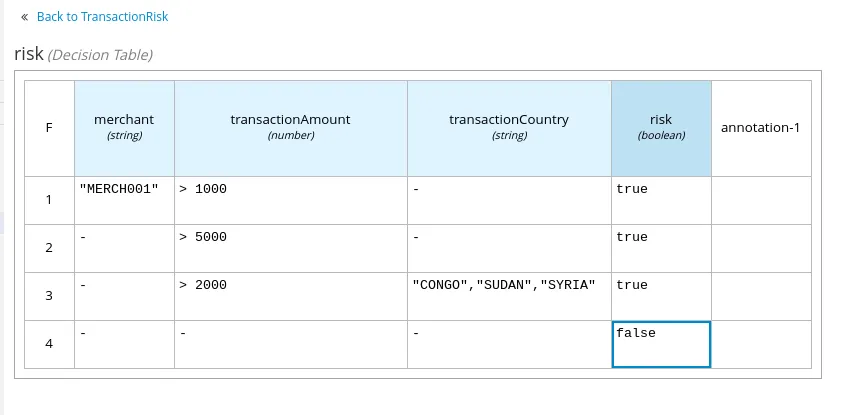This screenshot has width=856, height=415.
Task: Select the transactionCountry column header
Action: [509, 128]
